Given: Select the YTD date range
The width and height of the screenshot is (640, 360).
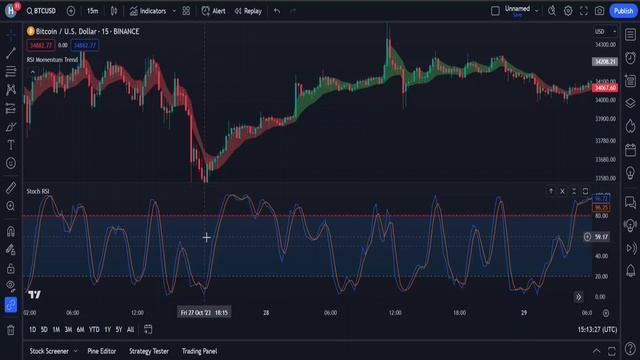Looking at the screenshot, I should 94,329.
